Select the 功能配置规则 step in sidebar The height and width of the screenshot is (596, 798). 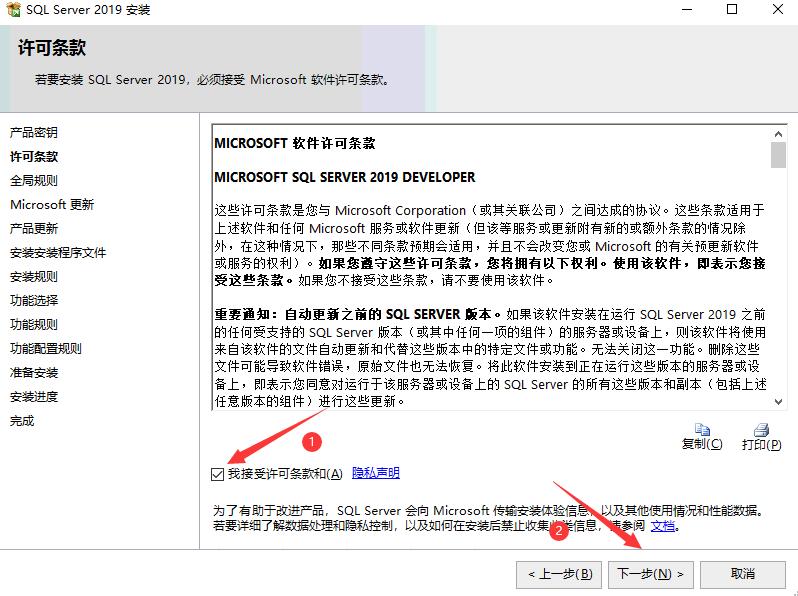coord(46,349)
